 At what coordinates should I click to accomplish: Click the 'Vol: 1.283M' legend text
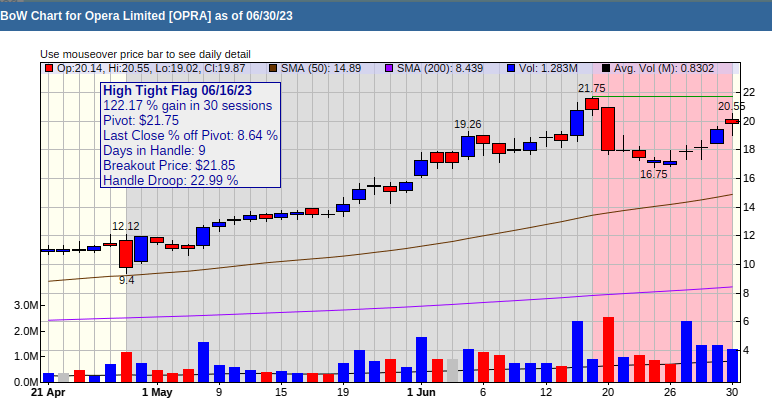[548, 68]
